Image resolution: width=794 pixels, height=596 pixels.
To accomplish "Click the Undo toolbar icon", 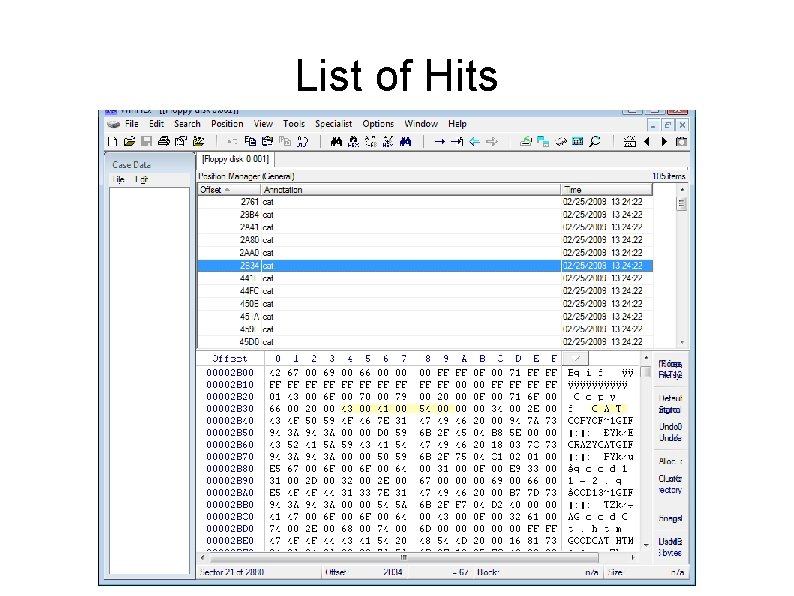I will pos(232,141).
